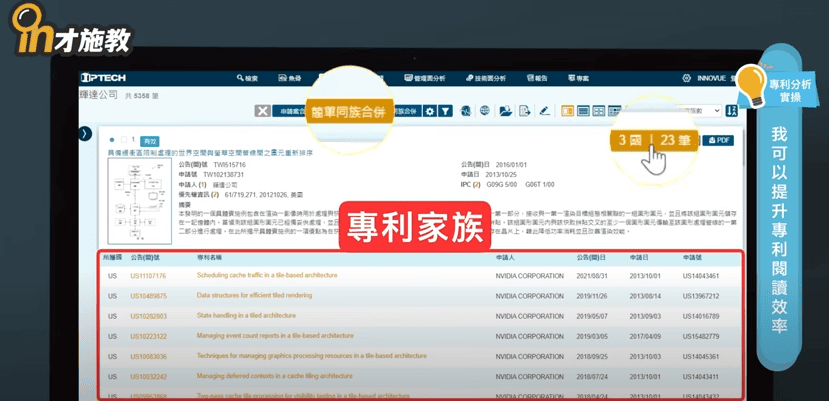
Task: Open the 技術圖分析 menu
Action: 484,77
